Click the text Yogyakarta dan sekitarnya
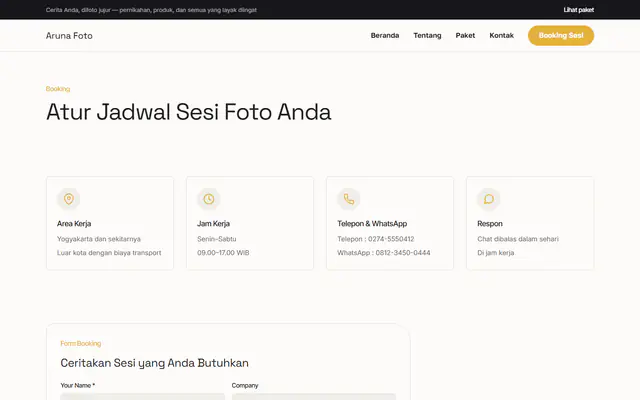This screenshot has height=400, width=640. 99,239
